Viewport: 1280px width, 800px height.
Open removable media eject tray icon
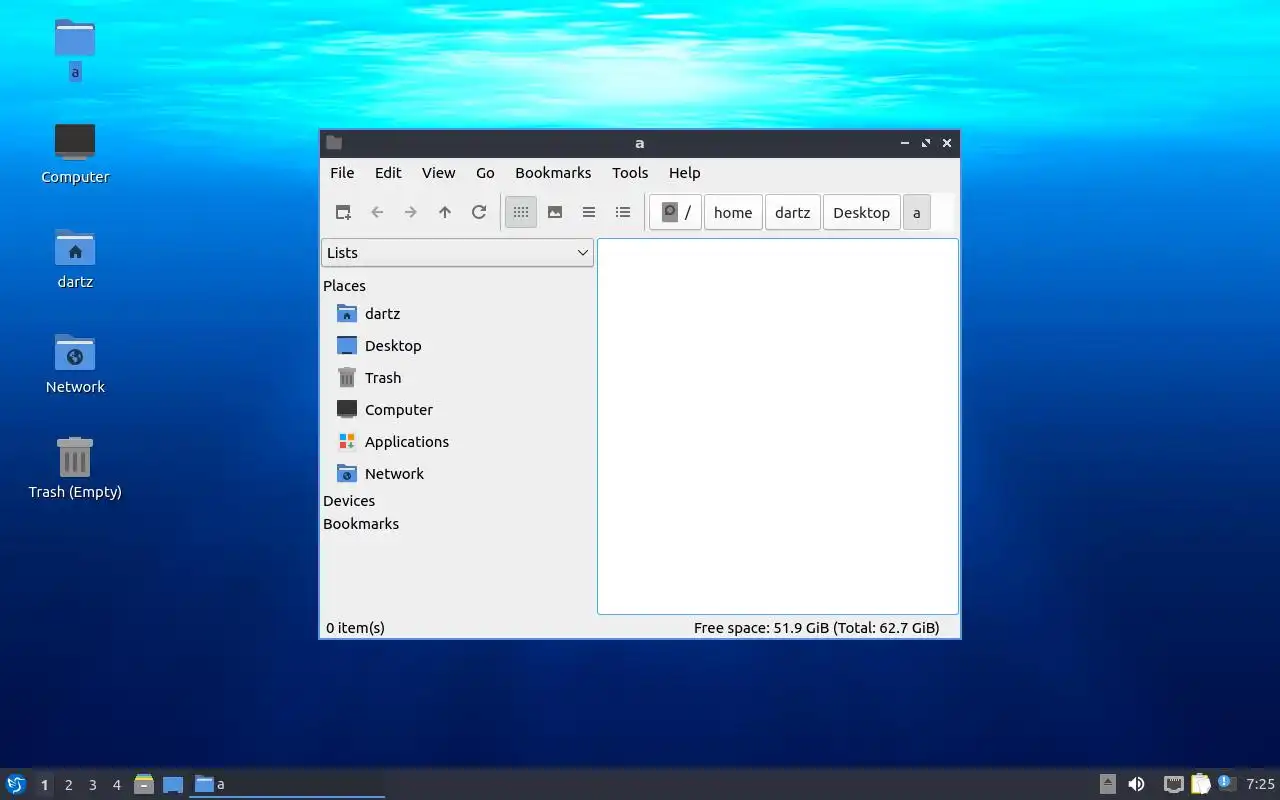1108,784
